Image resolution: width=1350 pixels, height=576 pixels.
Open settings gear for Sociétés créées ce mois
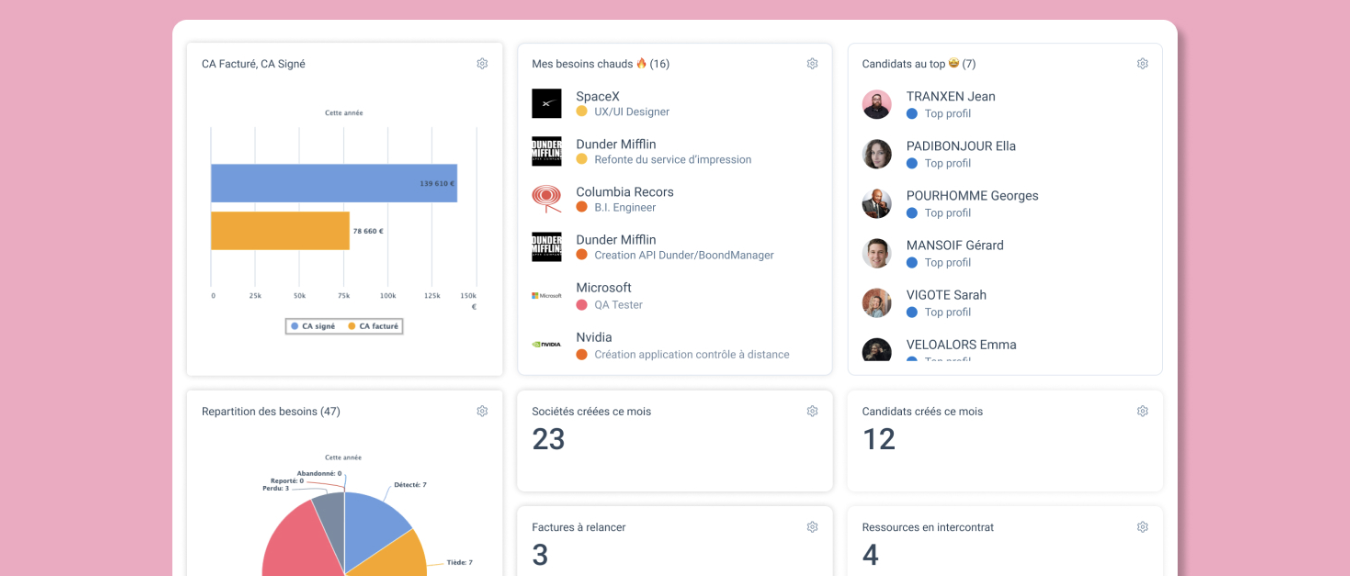812,411
